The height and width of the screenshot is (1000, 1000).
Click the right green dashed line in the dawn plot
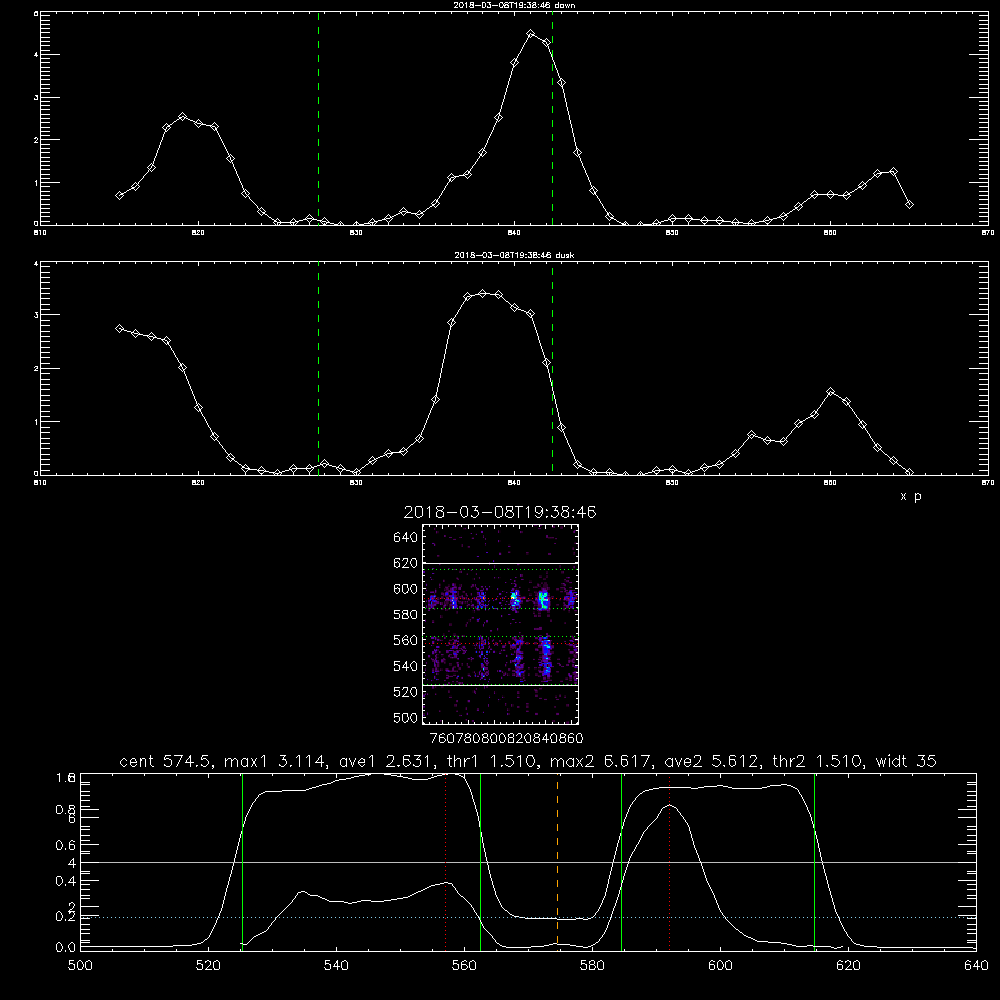pyautogui.click(x=552, y=119)
